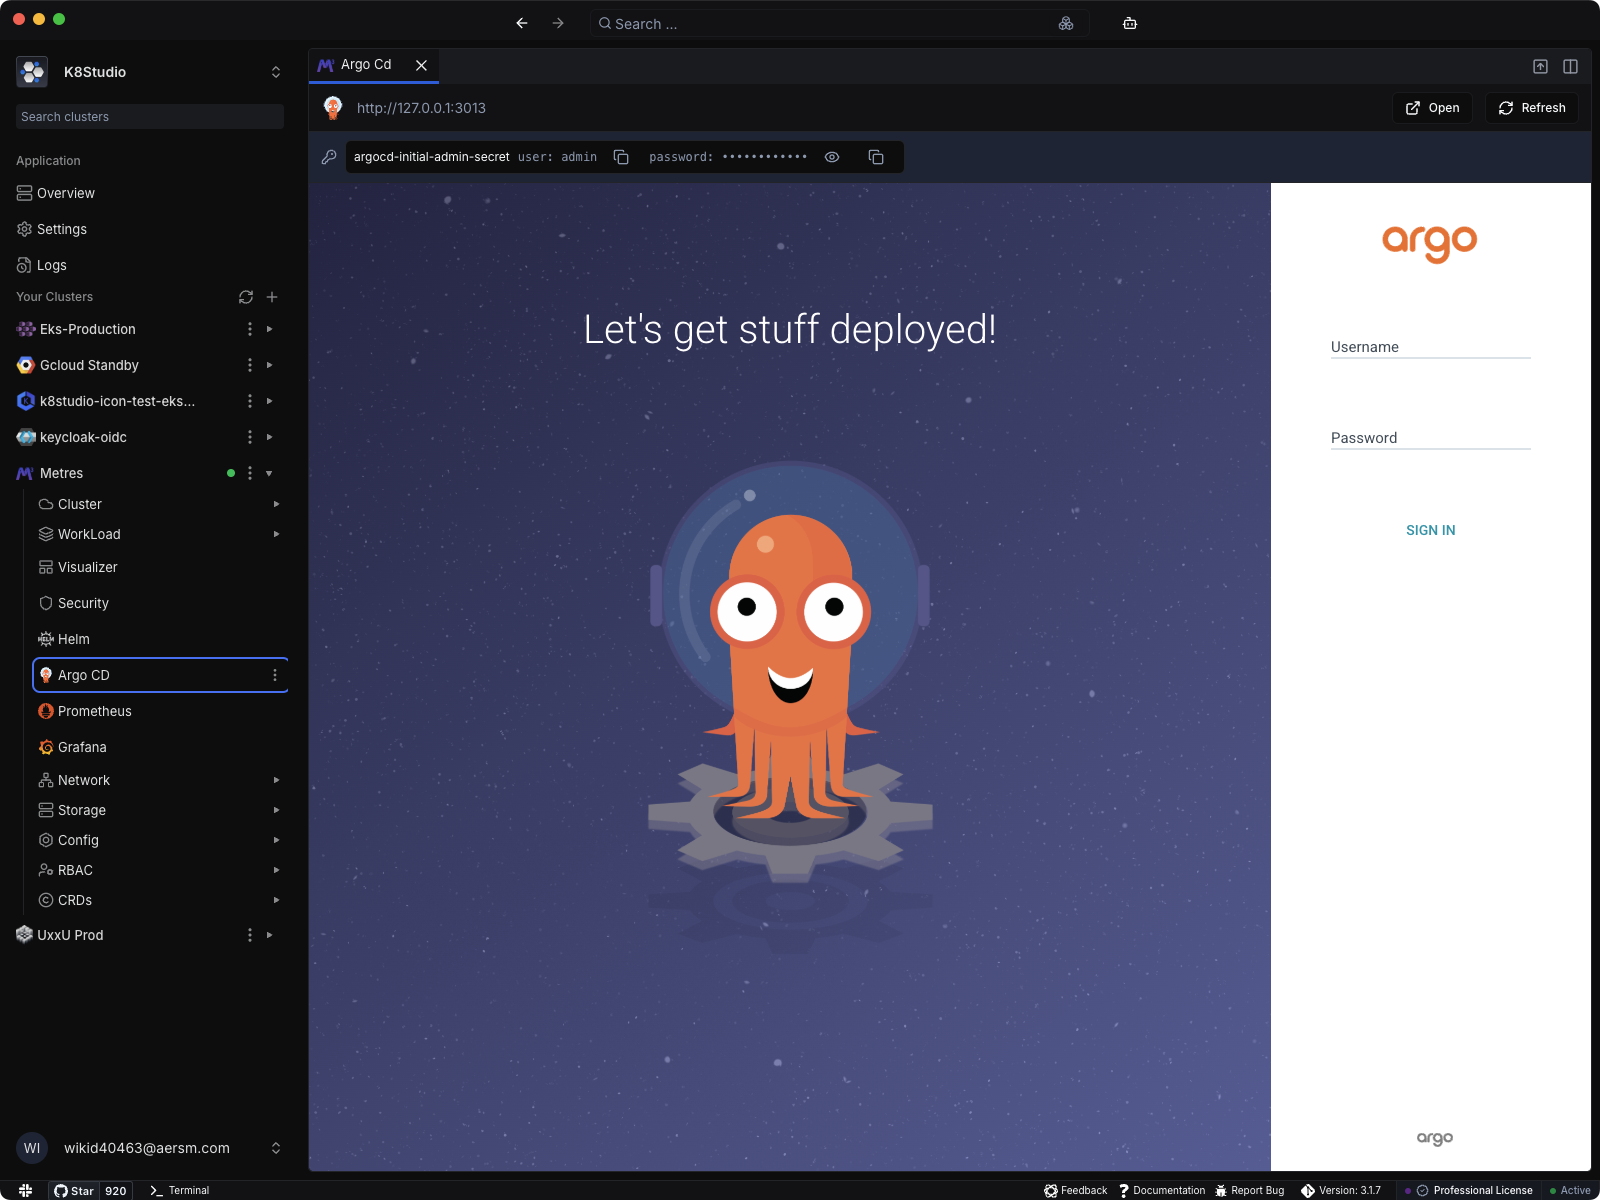Click the layout grid icon in status bar
This screenshot has height=1200, width=1600.
26,1190
